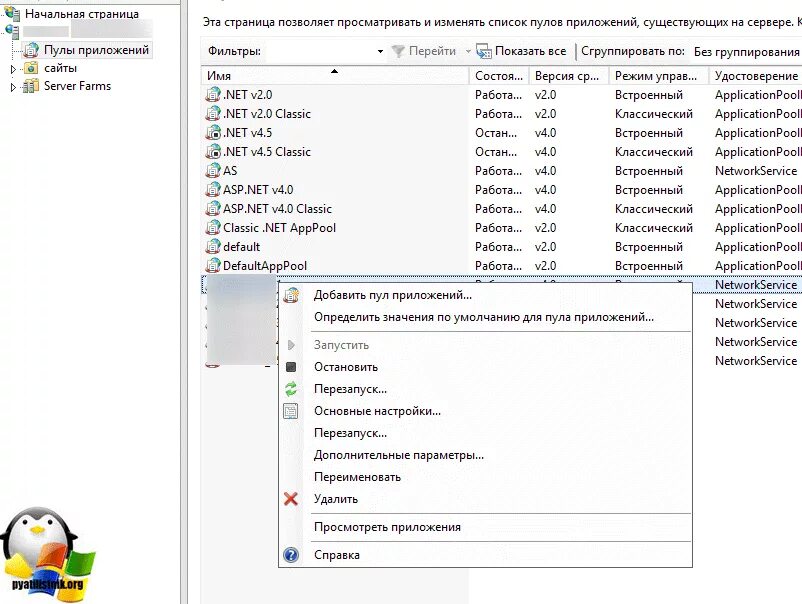Select the сайты tree item

(60, 68)
